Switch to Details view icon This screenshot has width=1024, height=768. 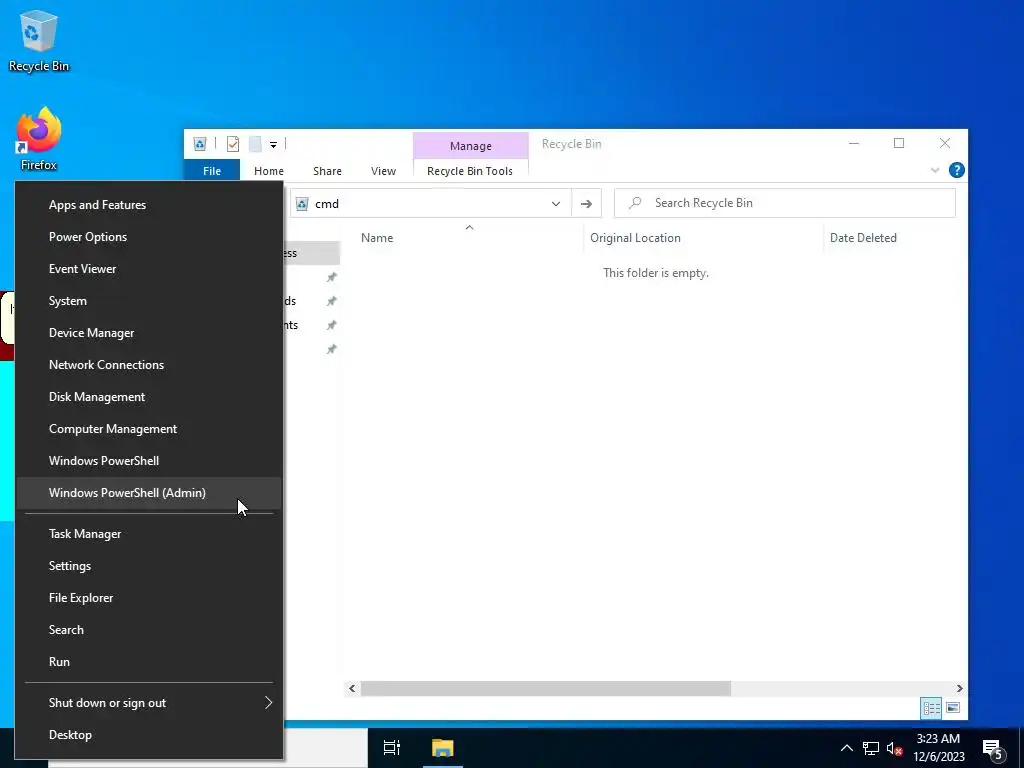pos(931,708)
